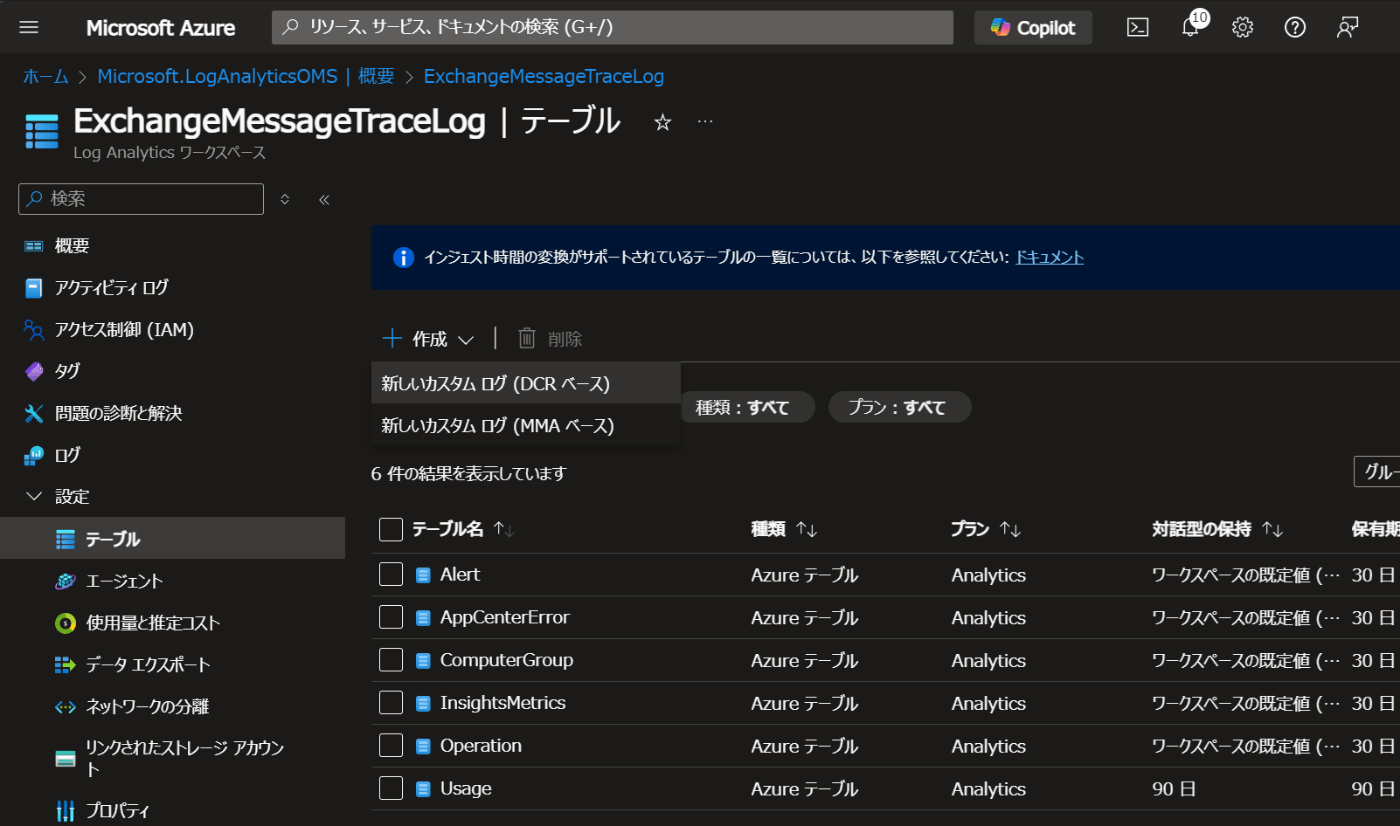Sort by テーブル名 column arrows
Viewport: 1400px width, 826px height.
click(504, 530)
